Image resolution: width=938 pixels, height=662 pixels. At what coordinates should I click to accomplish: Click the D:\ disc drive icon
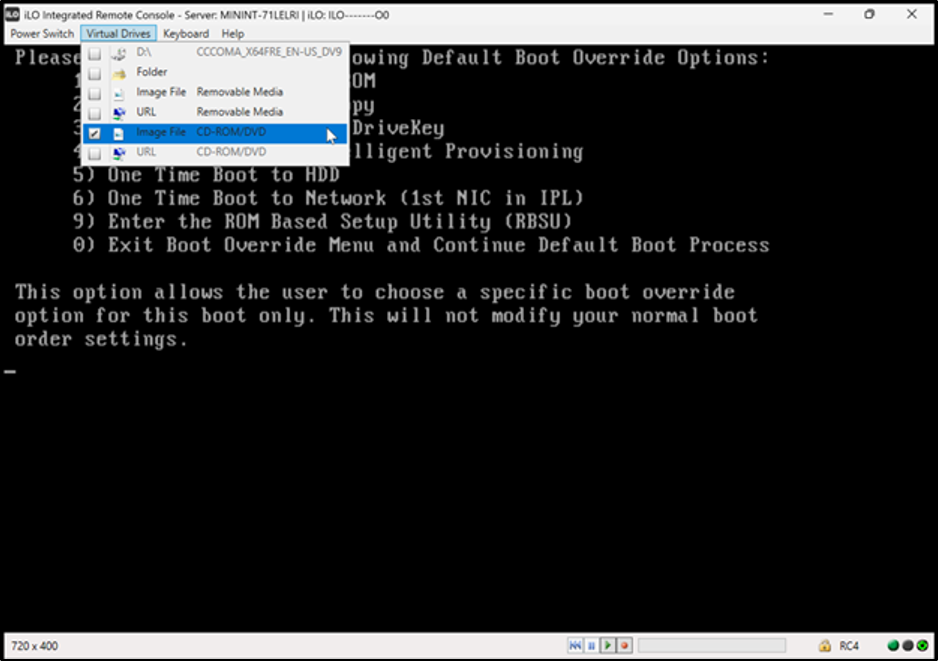(x=119, y=54)
